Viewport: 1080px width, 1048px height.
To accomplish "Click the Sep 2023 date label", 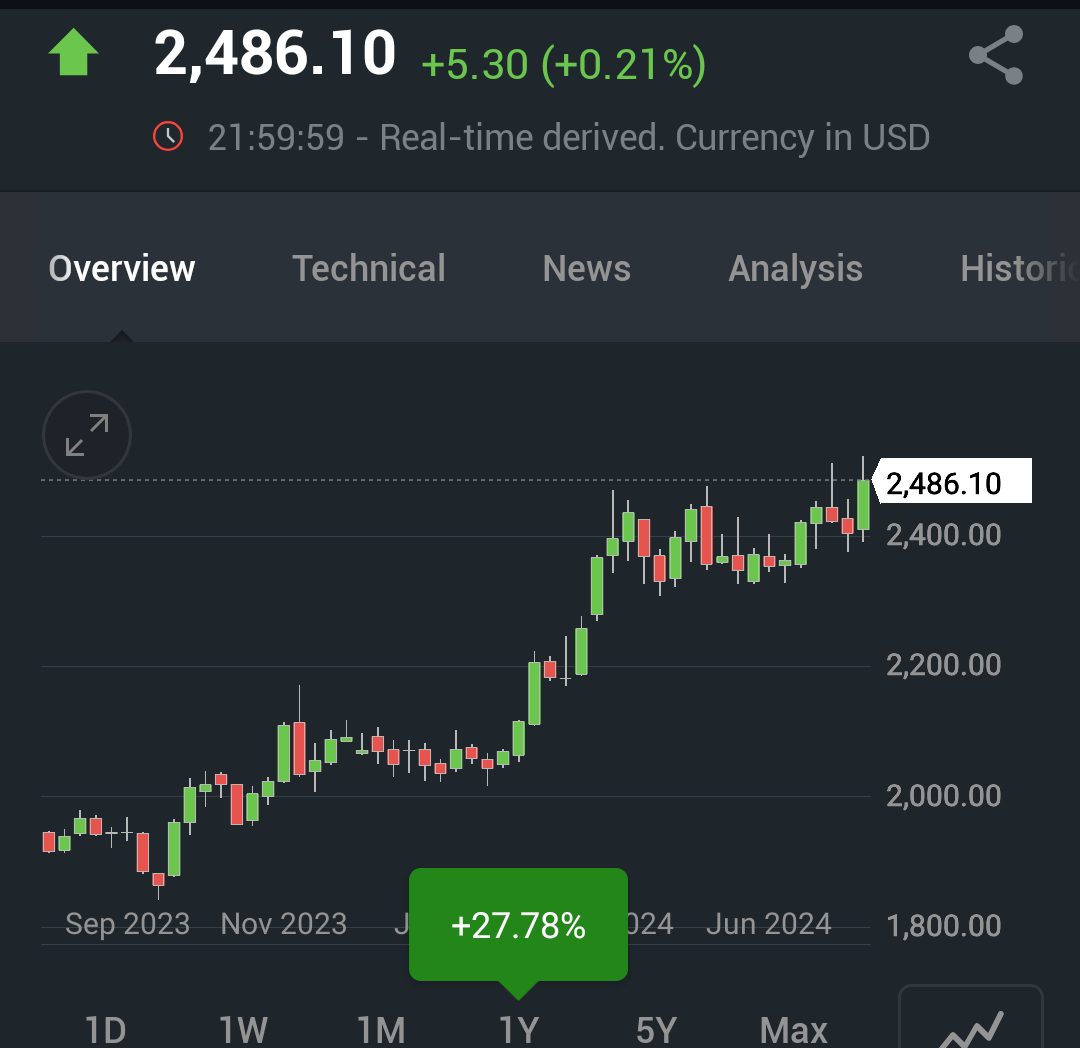I will pyautogui.click(x=127, y=924).
